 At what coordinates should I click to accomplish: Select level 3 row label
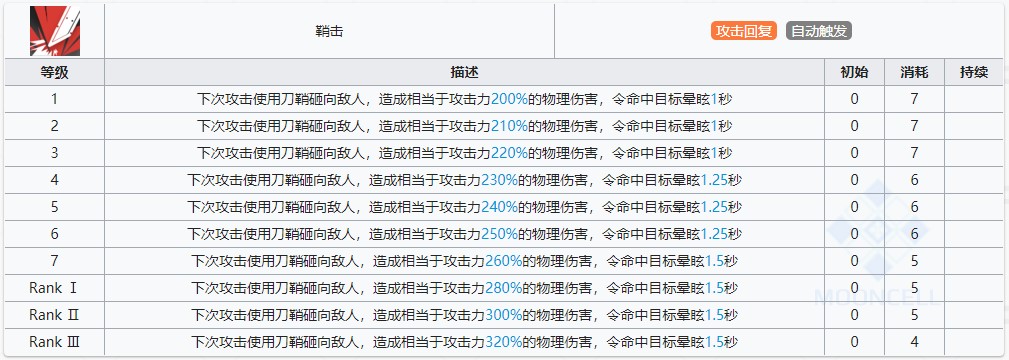[55, 153]
